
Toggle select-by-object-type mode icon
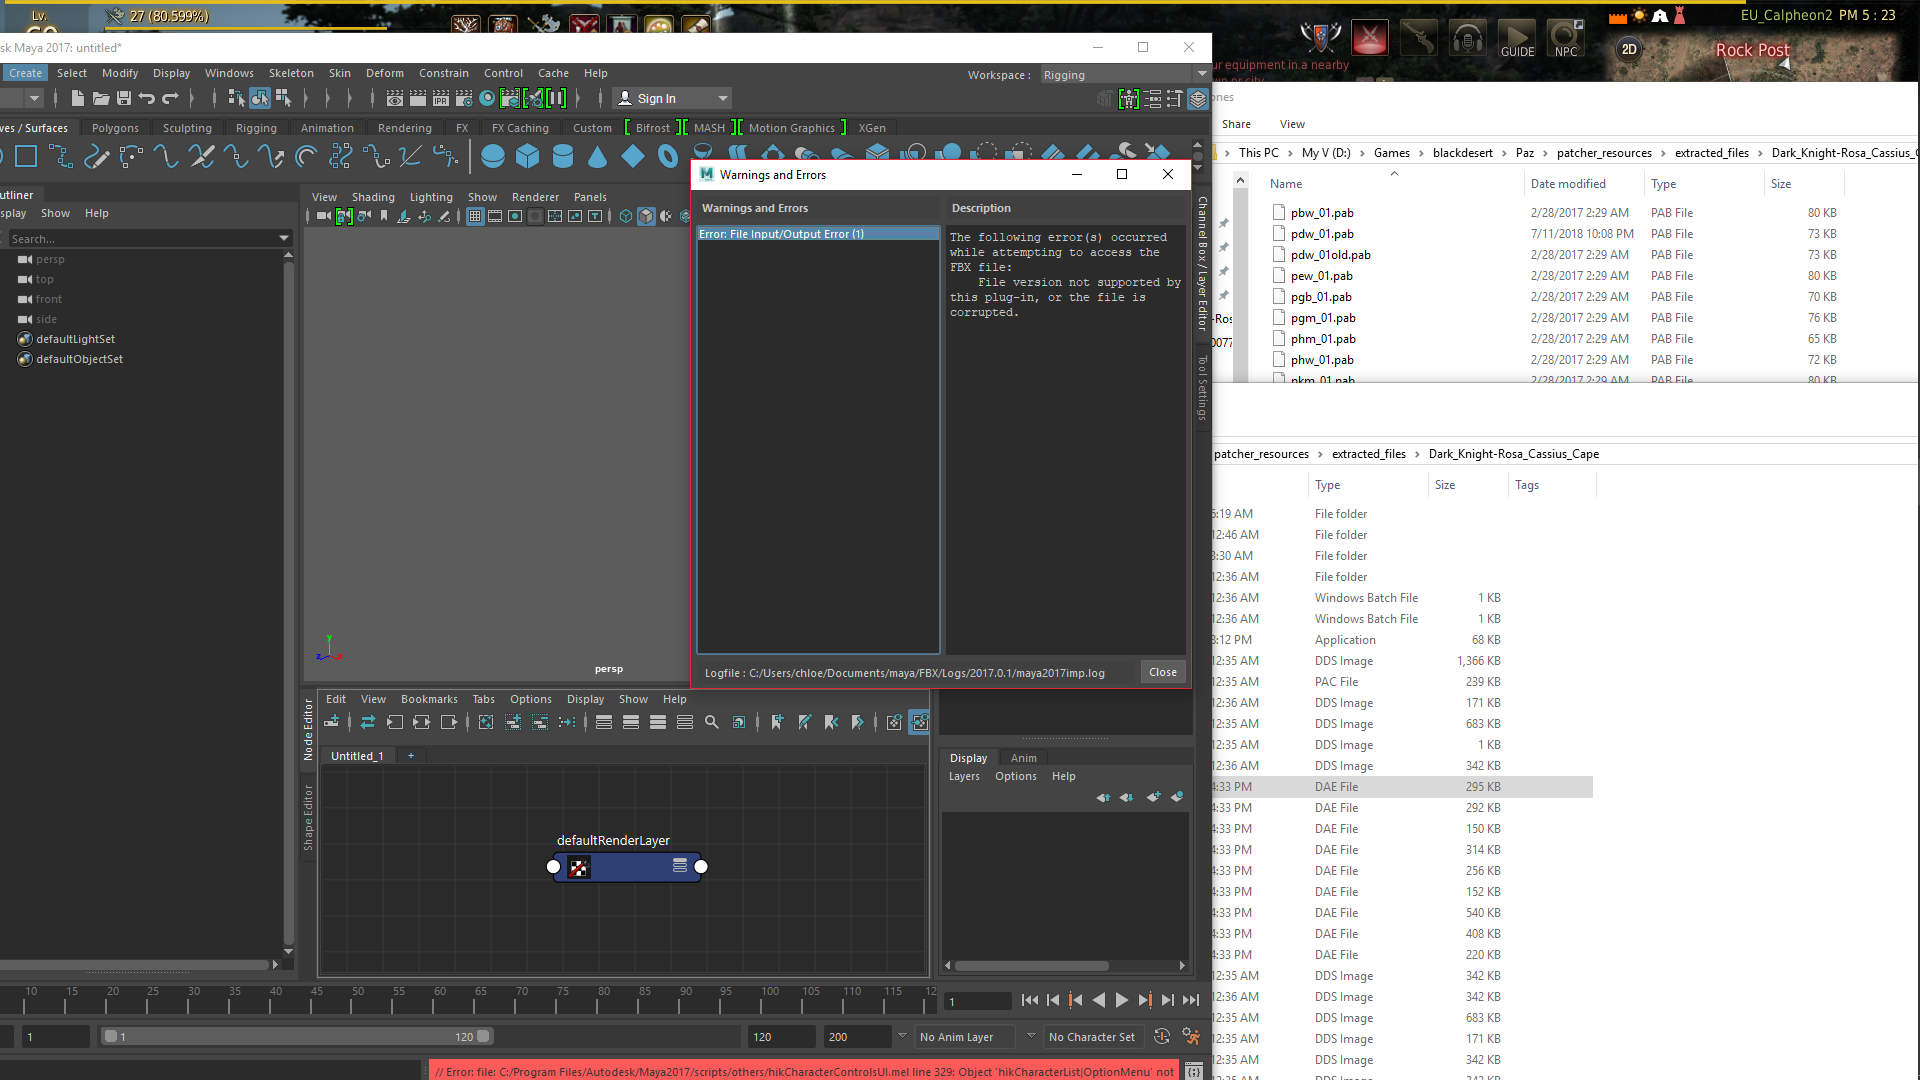[x=260, y=98]
